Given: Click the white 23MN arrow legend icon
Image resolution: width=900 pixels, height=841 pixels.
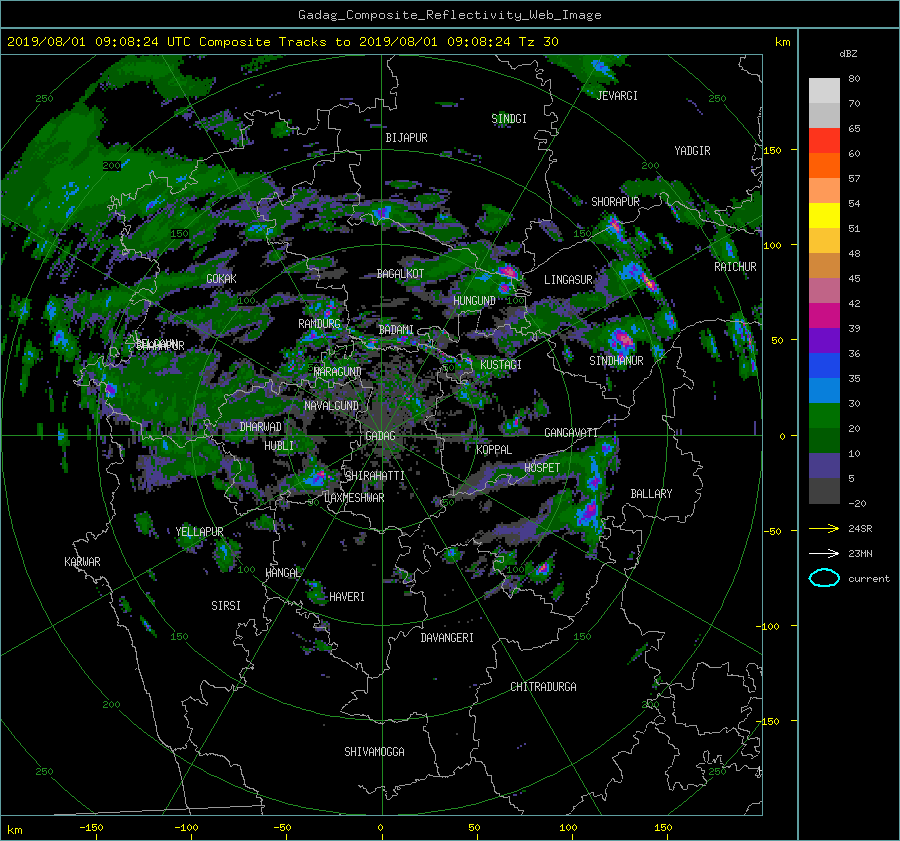Looking at the screenshot, I should click(x=824, y=553).
